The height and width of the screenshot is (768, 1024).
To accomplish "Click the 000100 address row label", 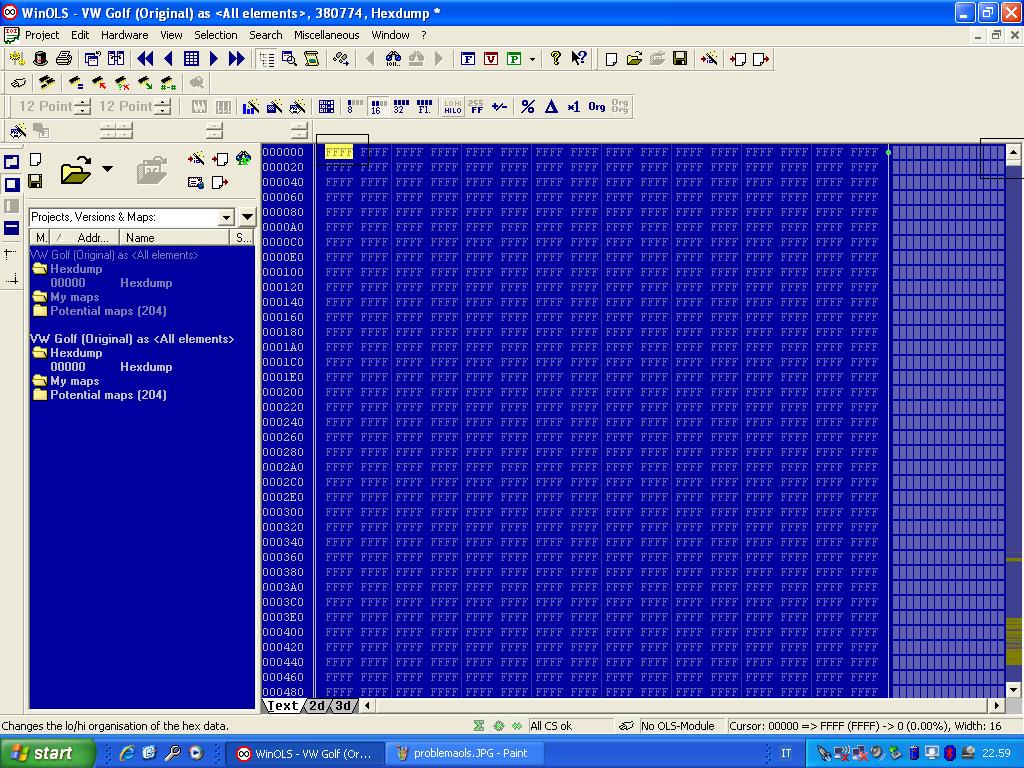I will point(283,272).
